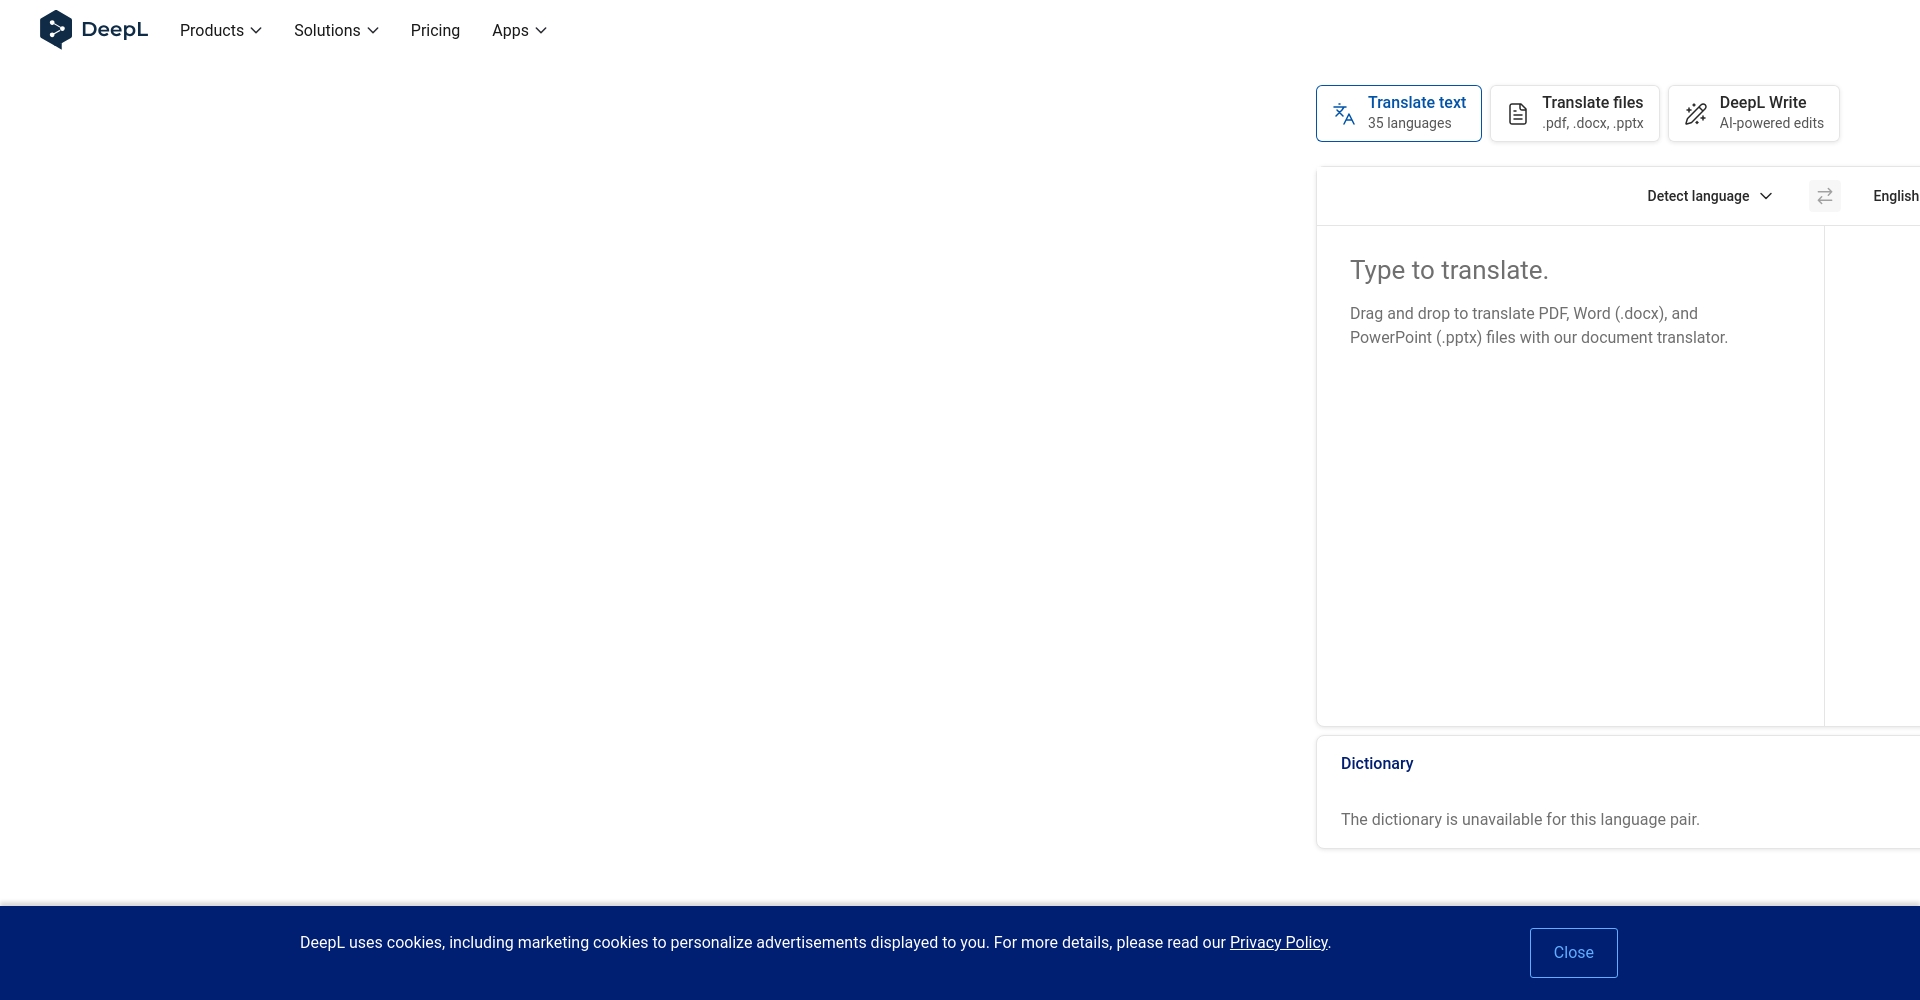Click the document icon for Translate files
This screenshot has height=1000, width=1920.
[x=1517, y=114]
